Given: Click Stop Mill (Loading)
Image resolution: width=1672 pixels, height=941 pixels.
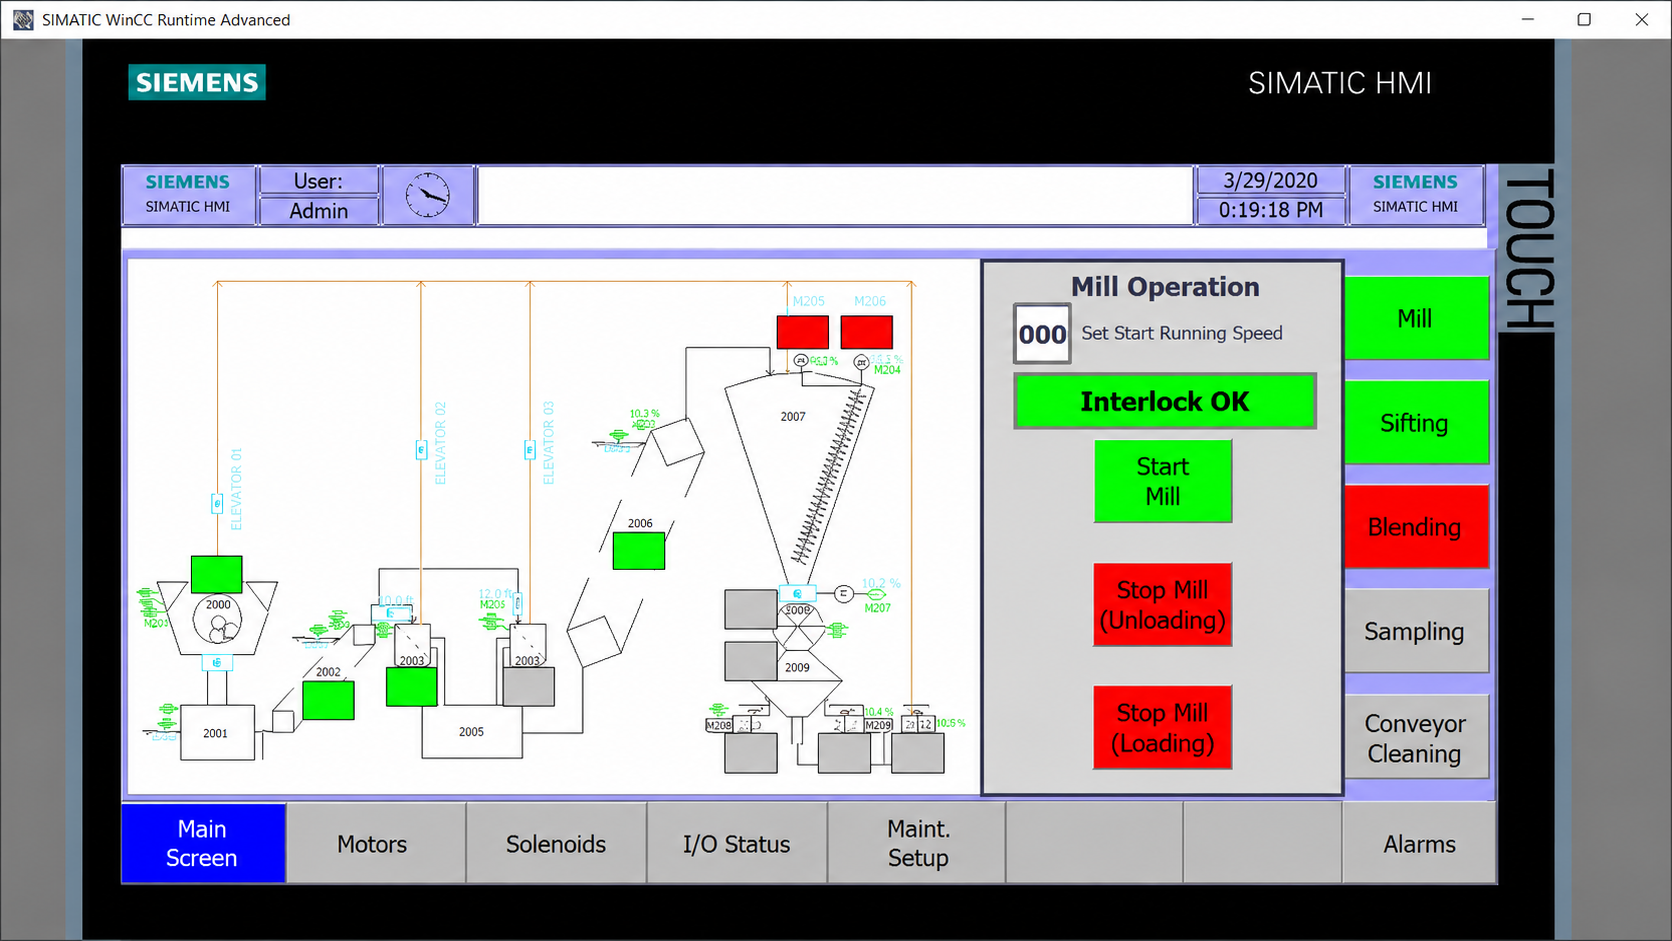Looking at the screenshot, I should coord(1163,727).
